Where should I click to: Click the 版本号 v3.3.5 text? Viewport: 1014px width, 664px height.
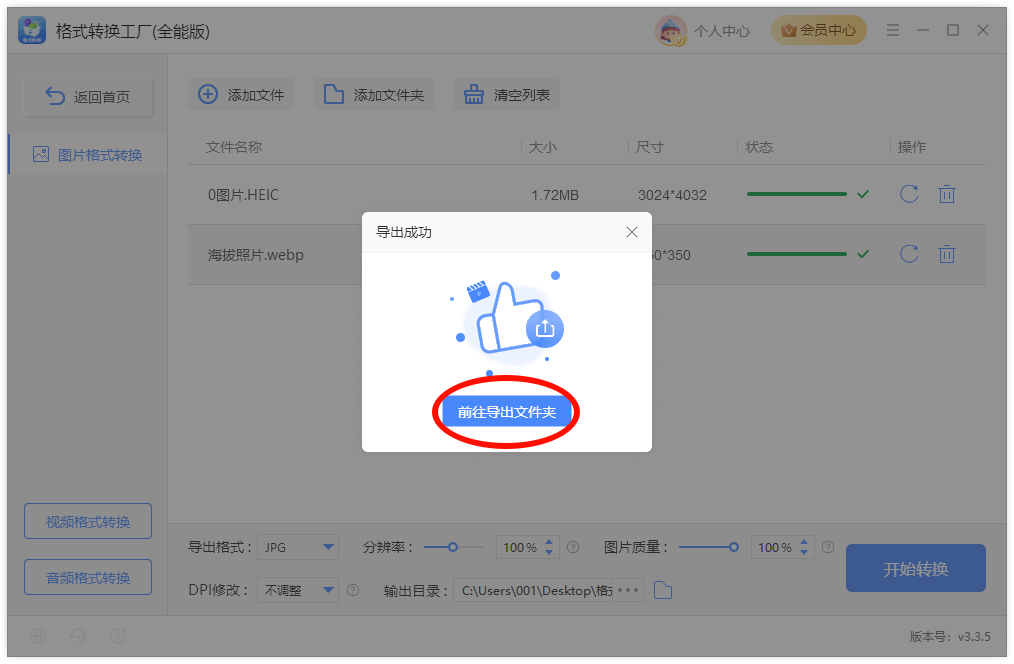(950, 636)
